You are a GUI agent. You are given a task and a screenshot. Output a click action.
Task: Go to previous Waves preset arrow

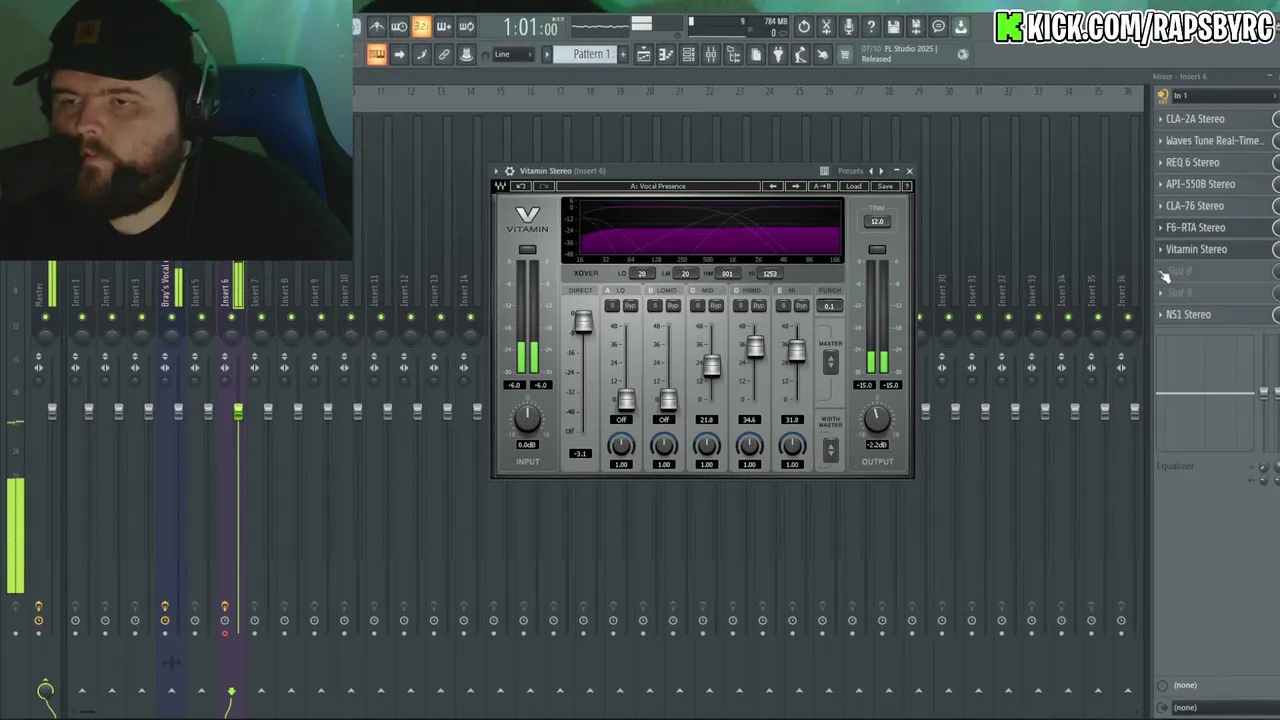coord(772,186)
